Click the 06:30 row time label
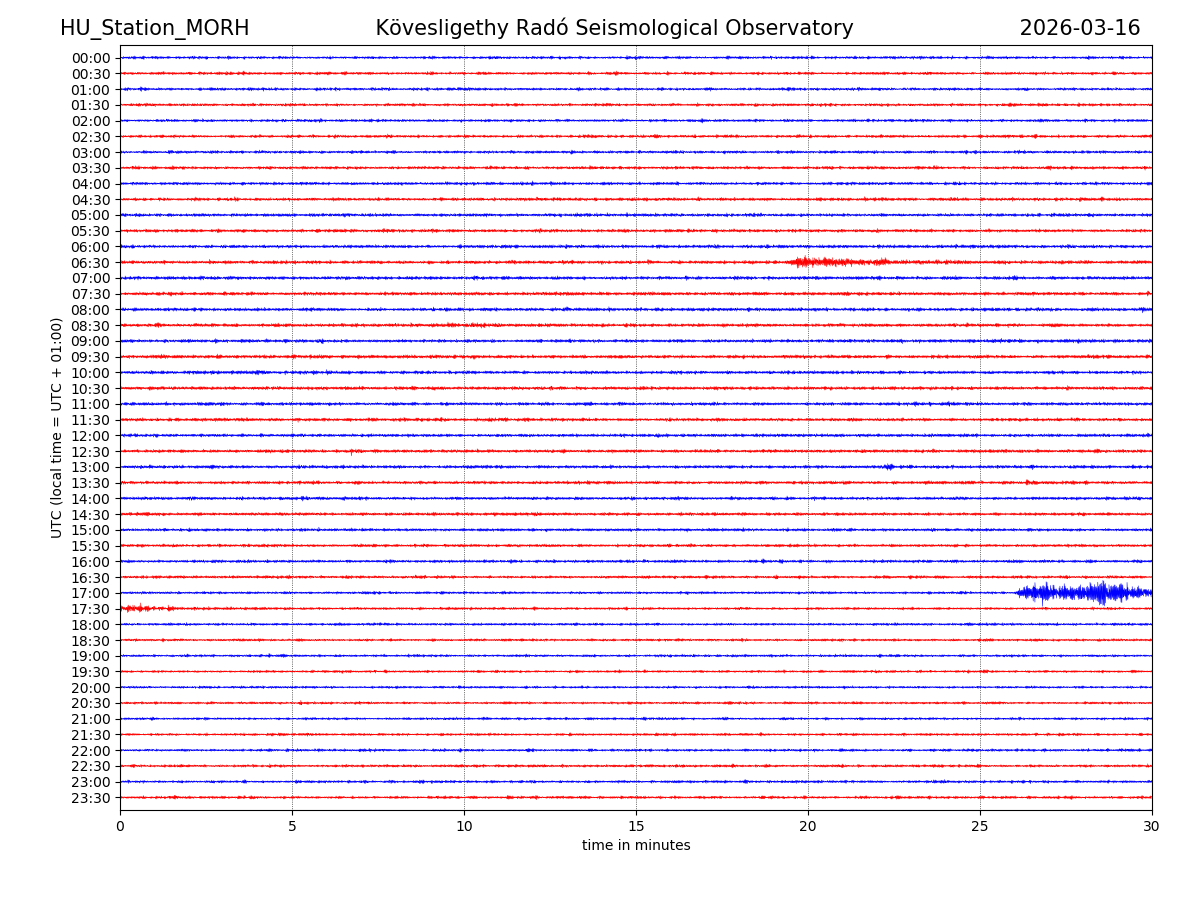 click(91, 263)
